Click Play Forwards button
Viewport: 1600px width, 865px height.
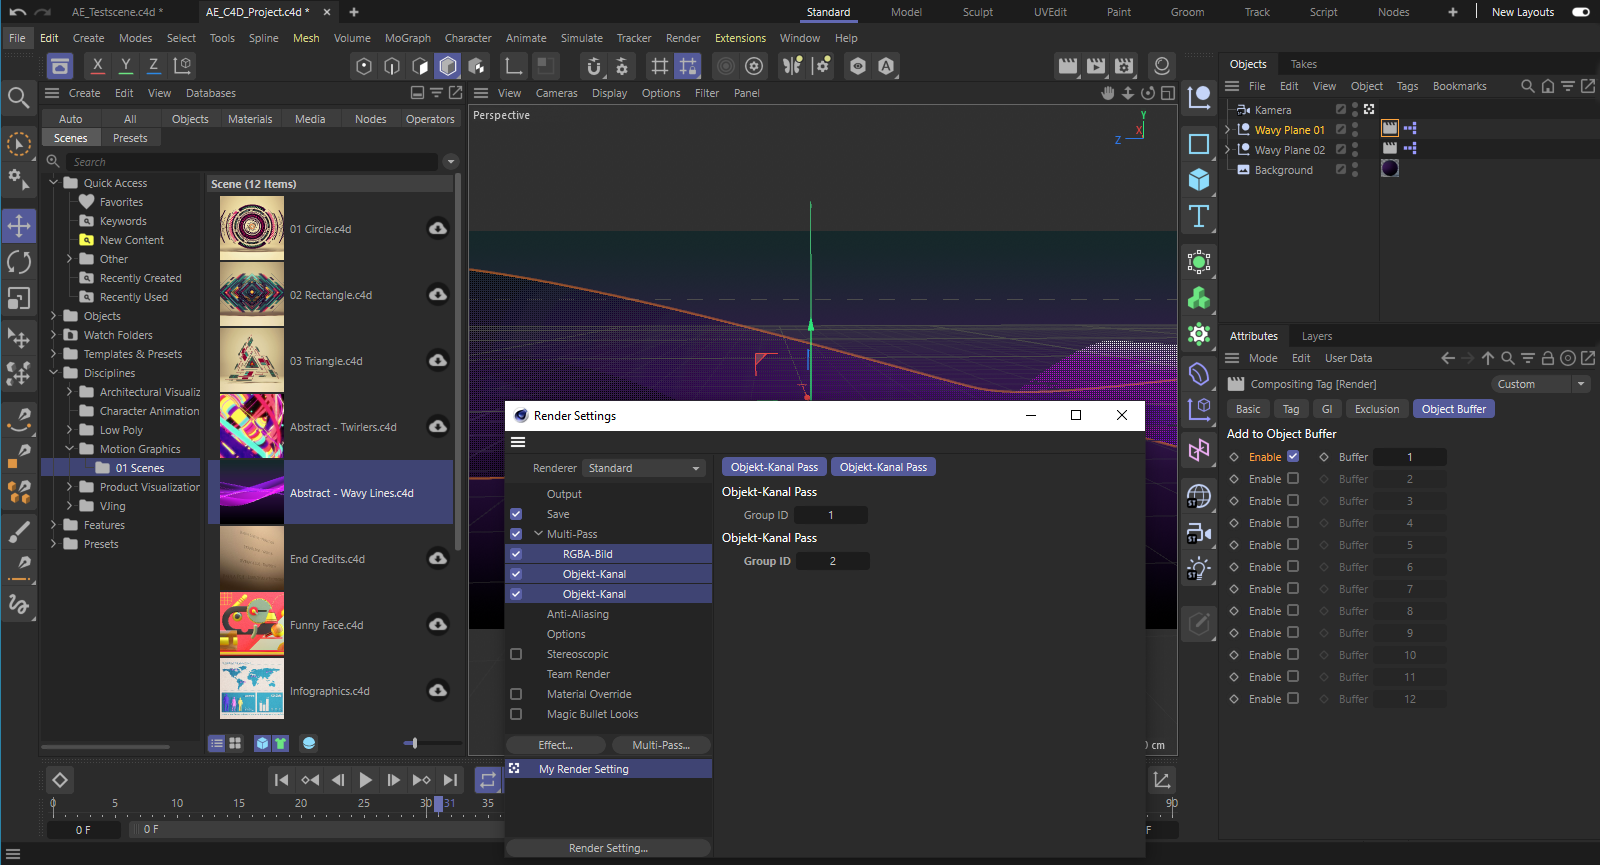tap(366, 780)
